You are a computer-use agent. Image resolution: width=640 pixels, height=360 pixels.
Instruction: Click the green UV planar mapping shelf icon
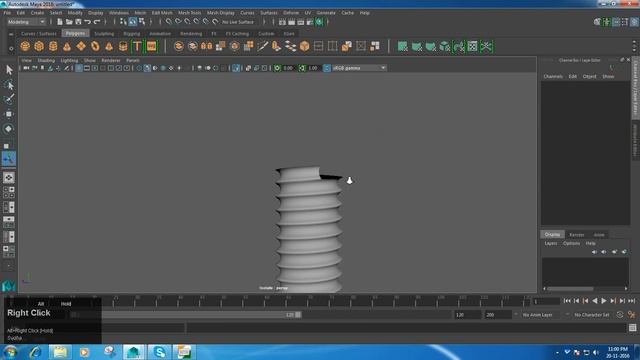point(402,46)
